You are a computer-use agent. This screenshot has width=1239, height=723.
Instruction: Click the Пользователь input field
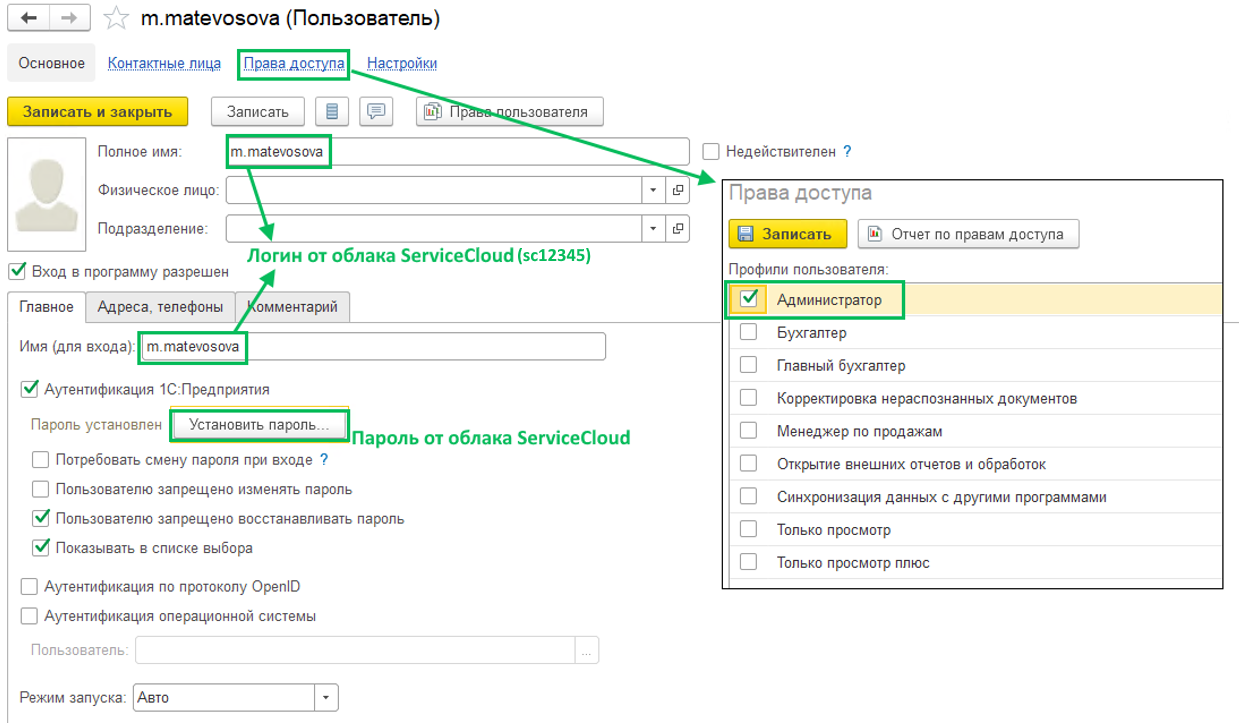pyautogui.click(x=355, y=650)
